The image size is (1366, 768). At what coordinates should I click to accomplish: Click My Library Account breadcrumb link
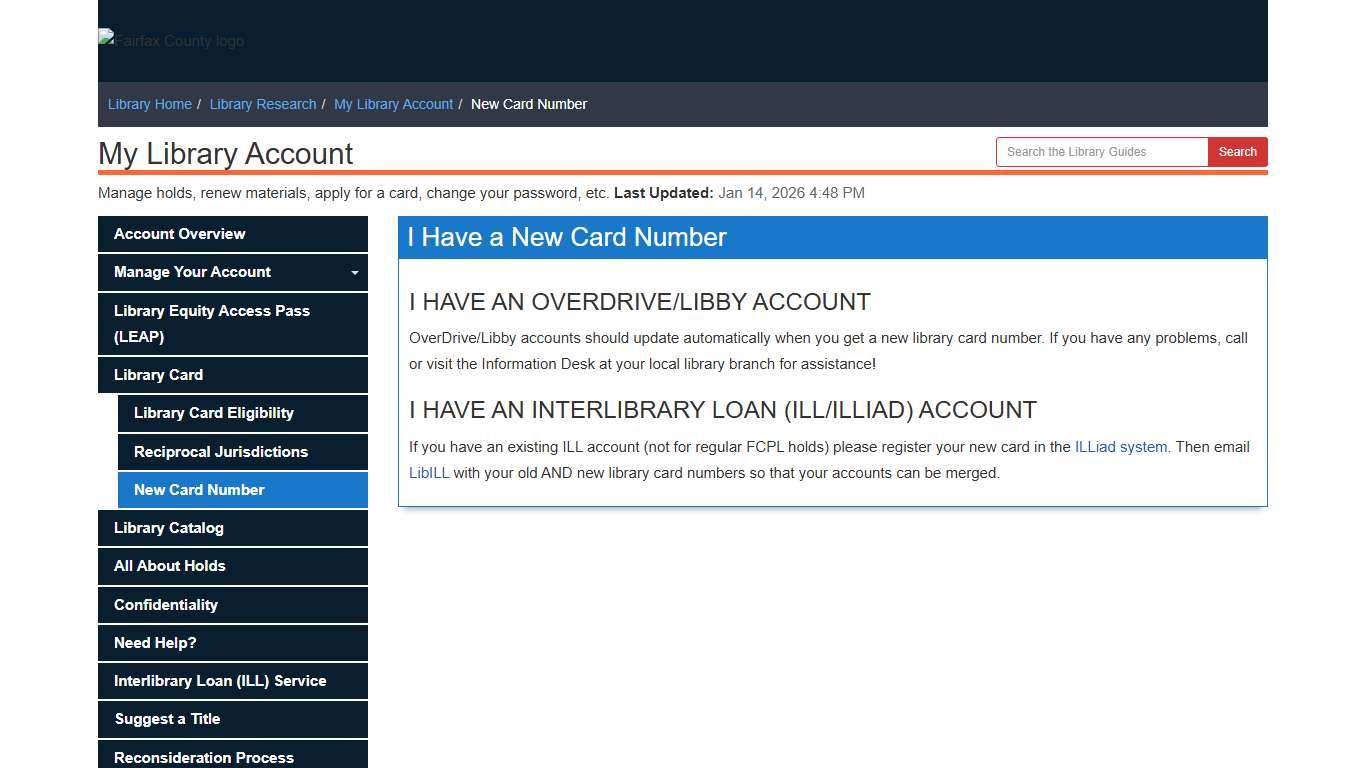click(x=393, y=103)
